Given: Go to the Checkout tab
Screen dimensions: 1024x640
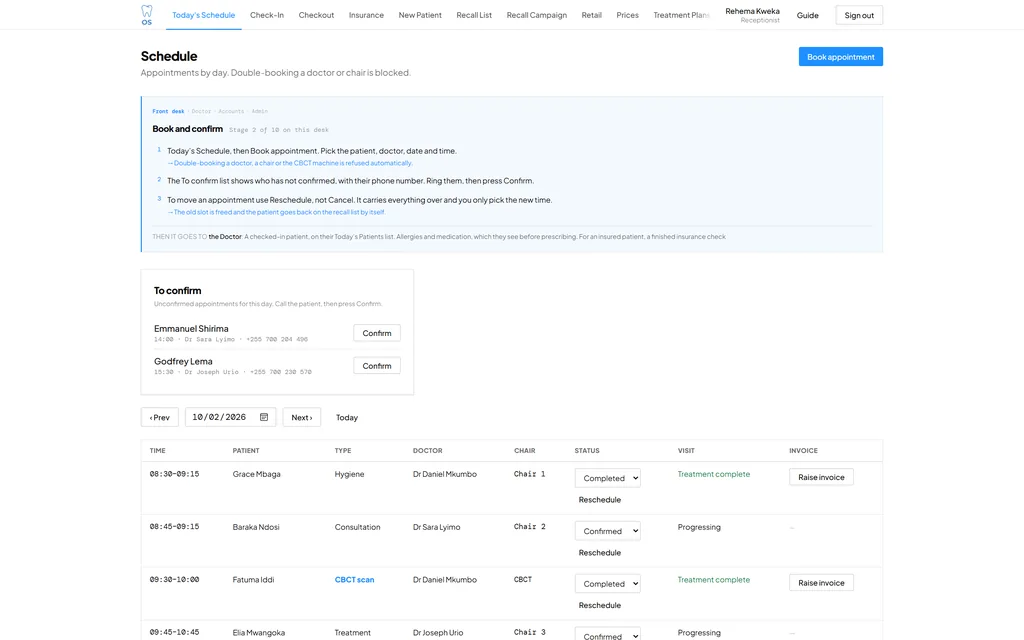Looking at the screenshot, I should (316, 15).
